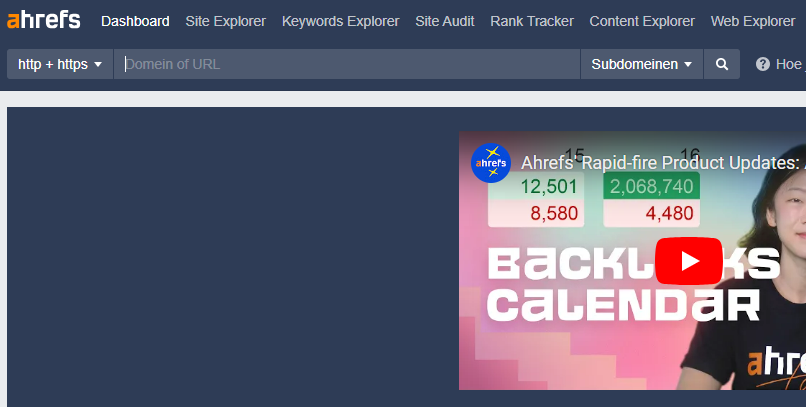Click the ahrefs logo
Image resolution: width=806 pixels, height=407 pixels.
click(44, 21)
